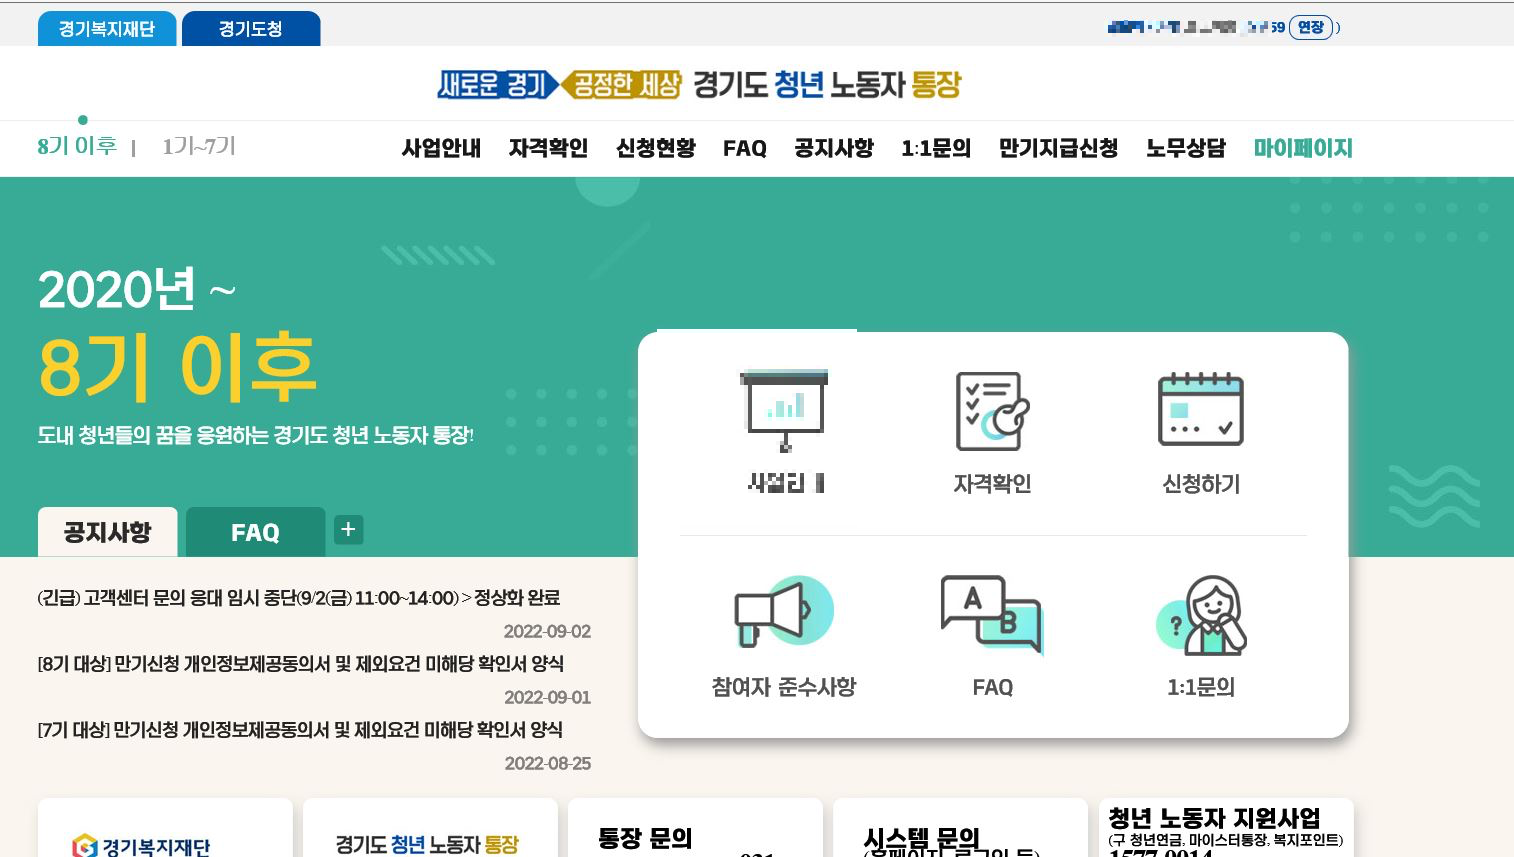
Task: Open the [8기 대상] 만기신청 notice
Action: point(300,664)
